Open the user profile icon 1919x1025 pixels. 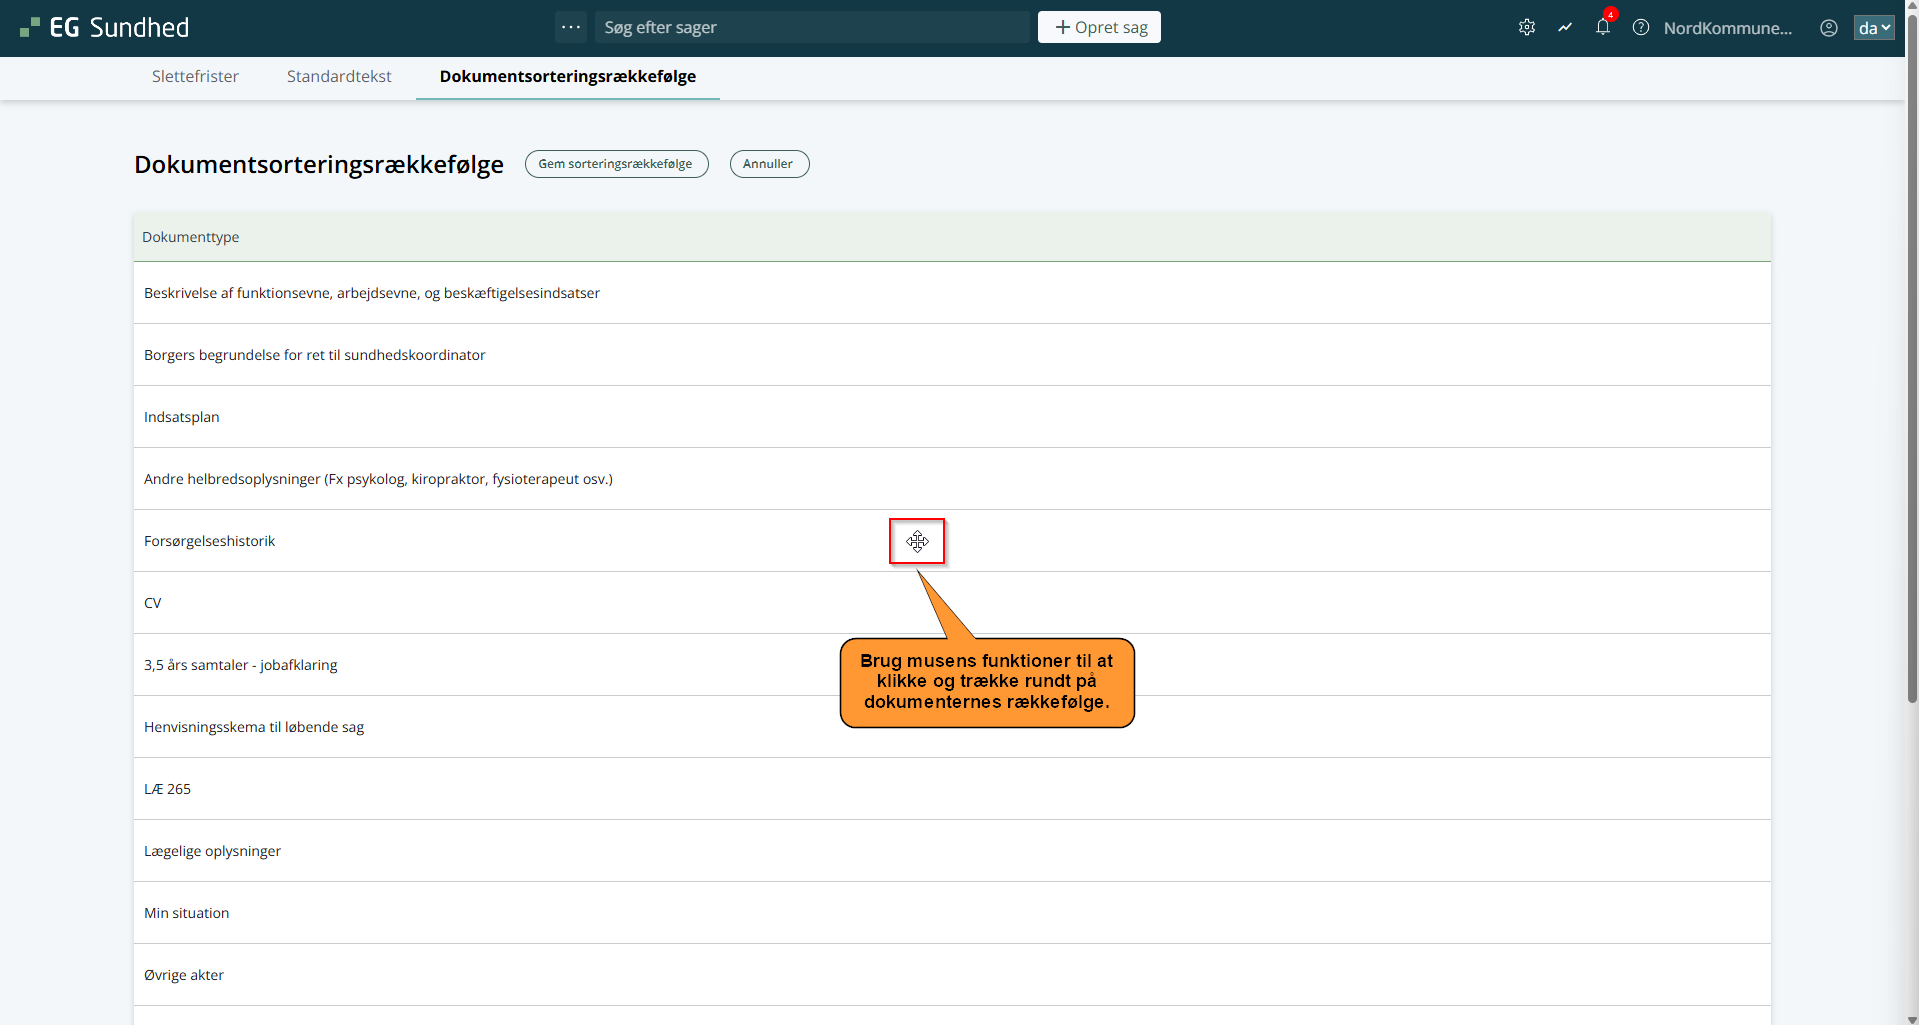(x=1829, y=28)
